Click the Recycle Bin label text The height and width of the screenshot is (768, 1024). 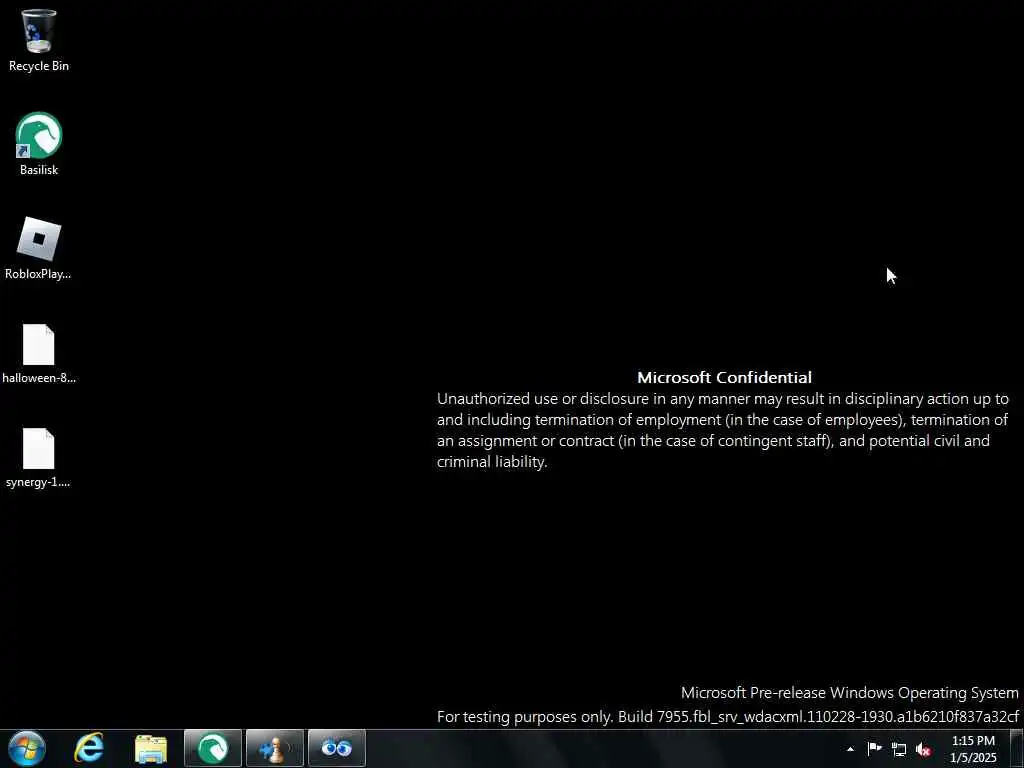39,66
